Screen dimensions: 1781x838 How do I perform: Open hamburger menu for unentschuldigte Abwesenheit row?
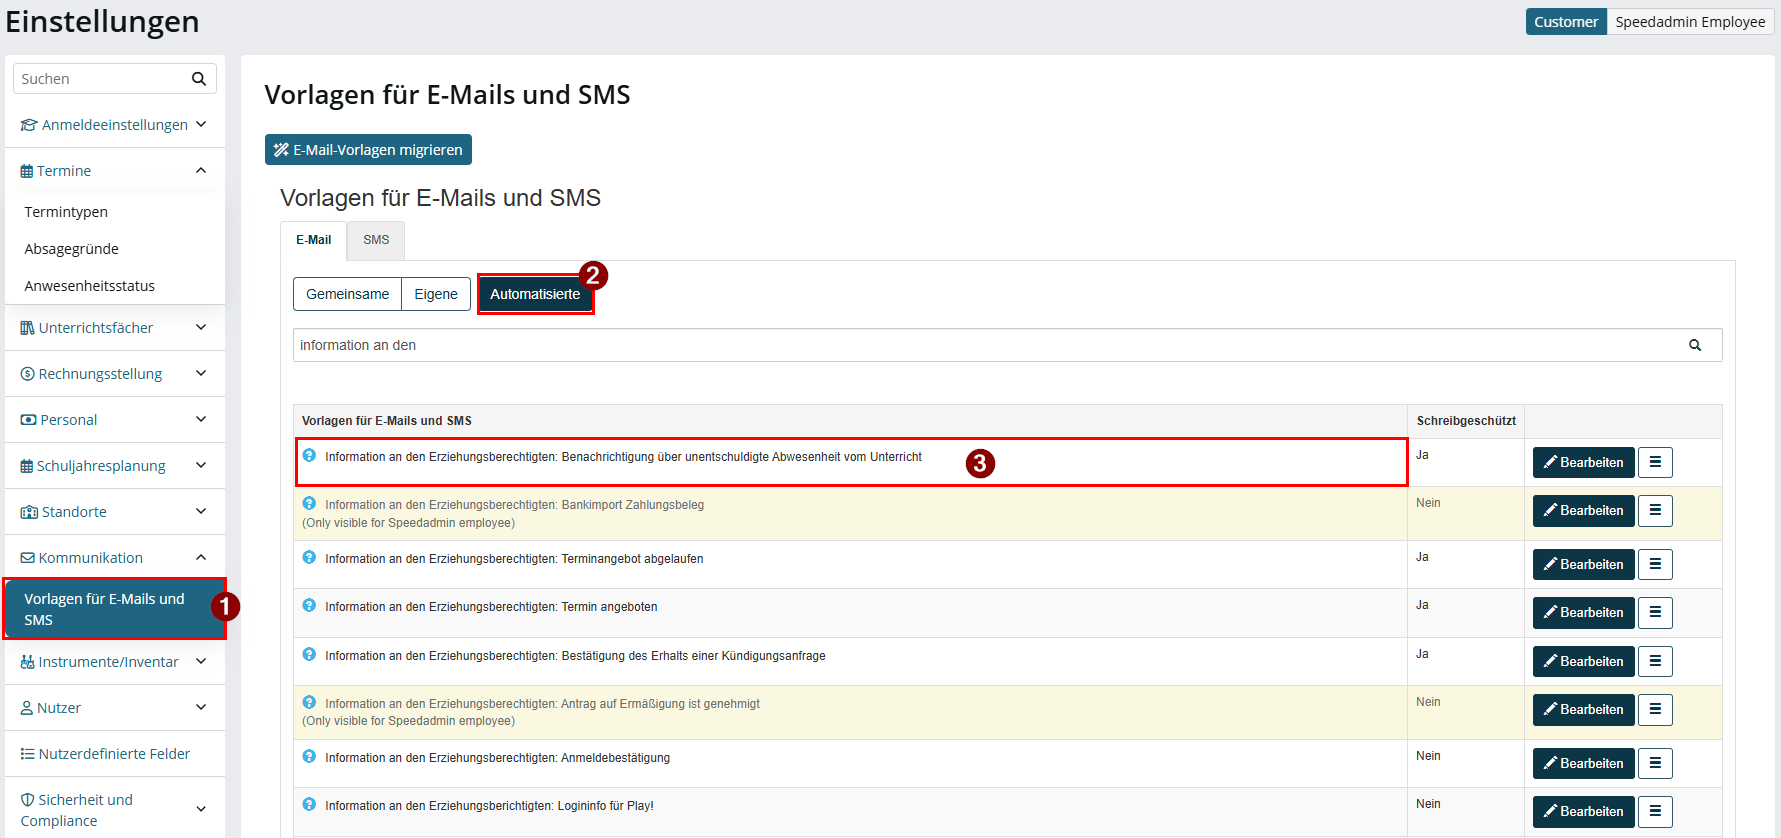1655,462
